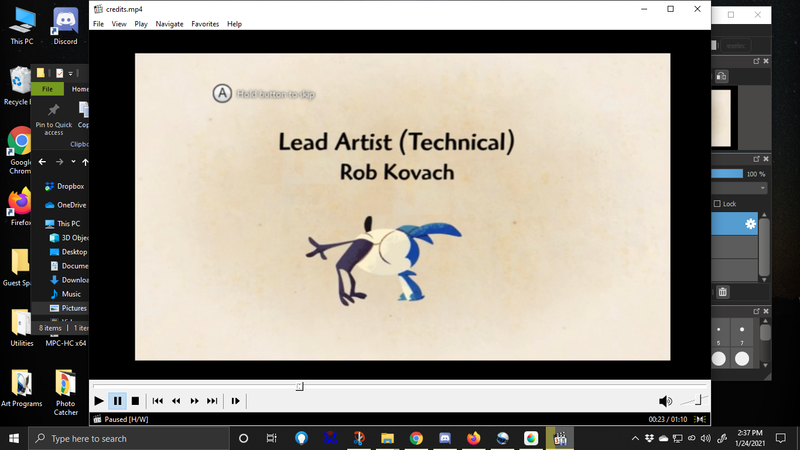Step forward one frame
Viewport: 800px width, 450px height.
(x=236, y=401)
